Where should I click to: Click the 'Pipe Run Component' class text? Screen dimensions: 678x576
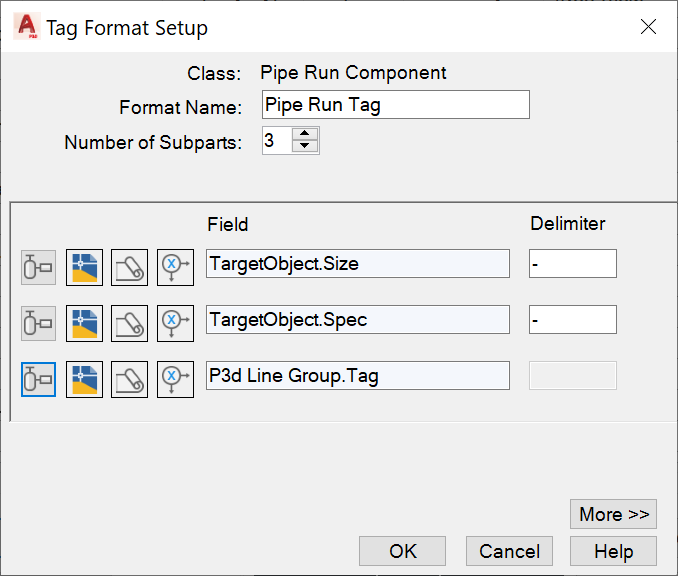click(353, 73)
